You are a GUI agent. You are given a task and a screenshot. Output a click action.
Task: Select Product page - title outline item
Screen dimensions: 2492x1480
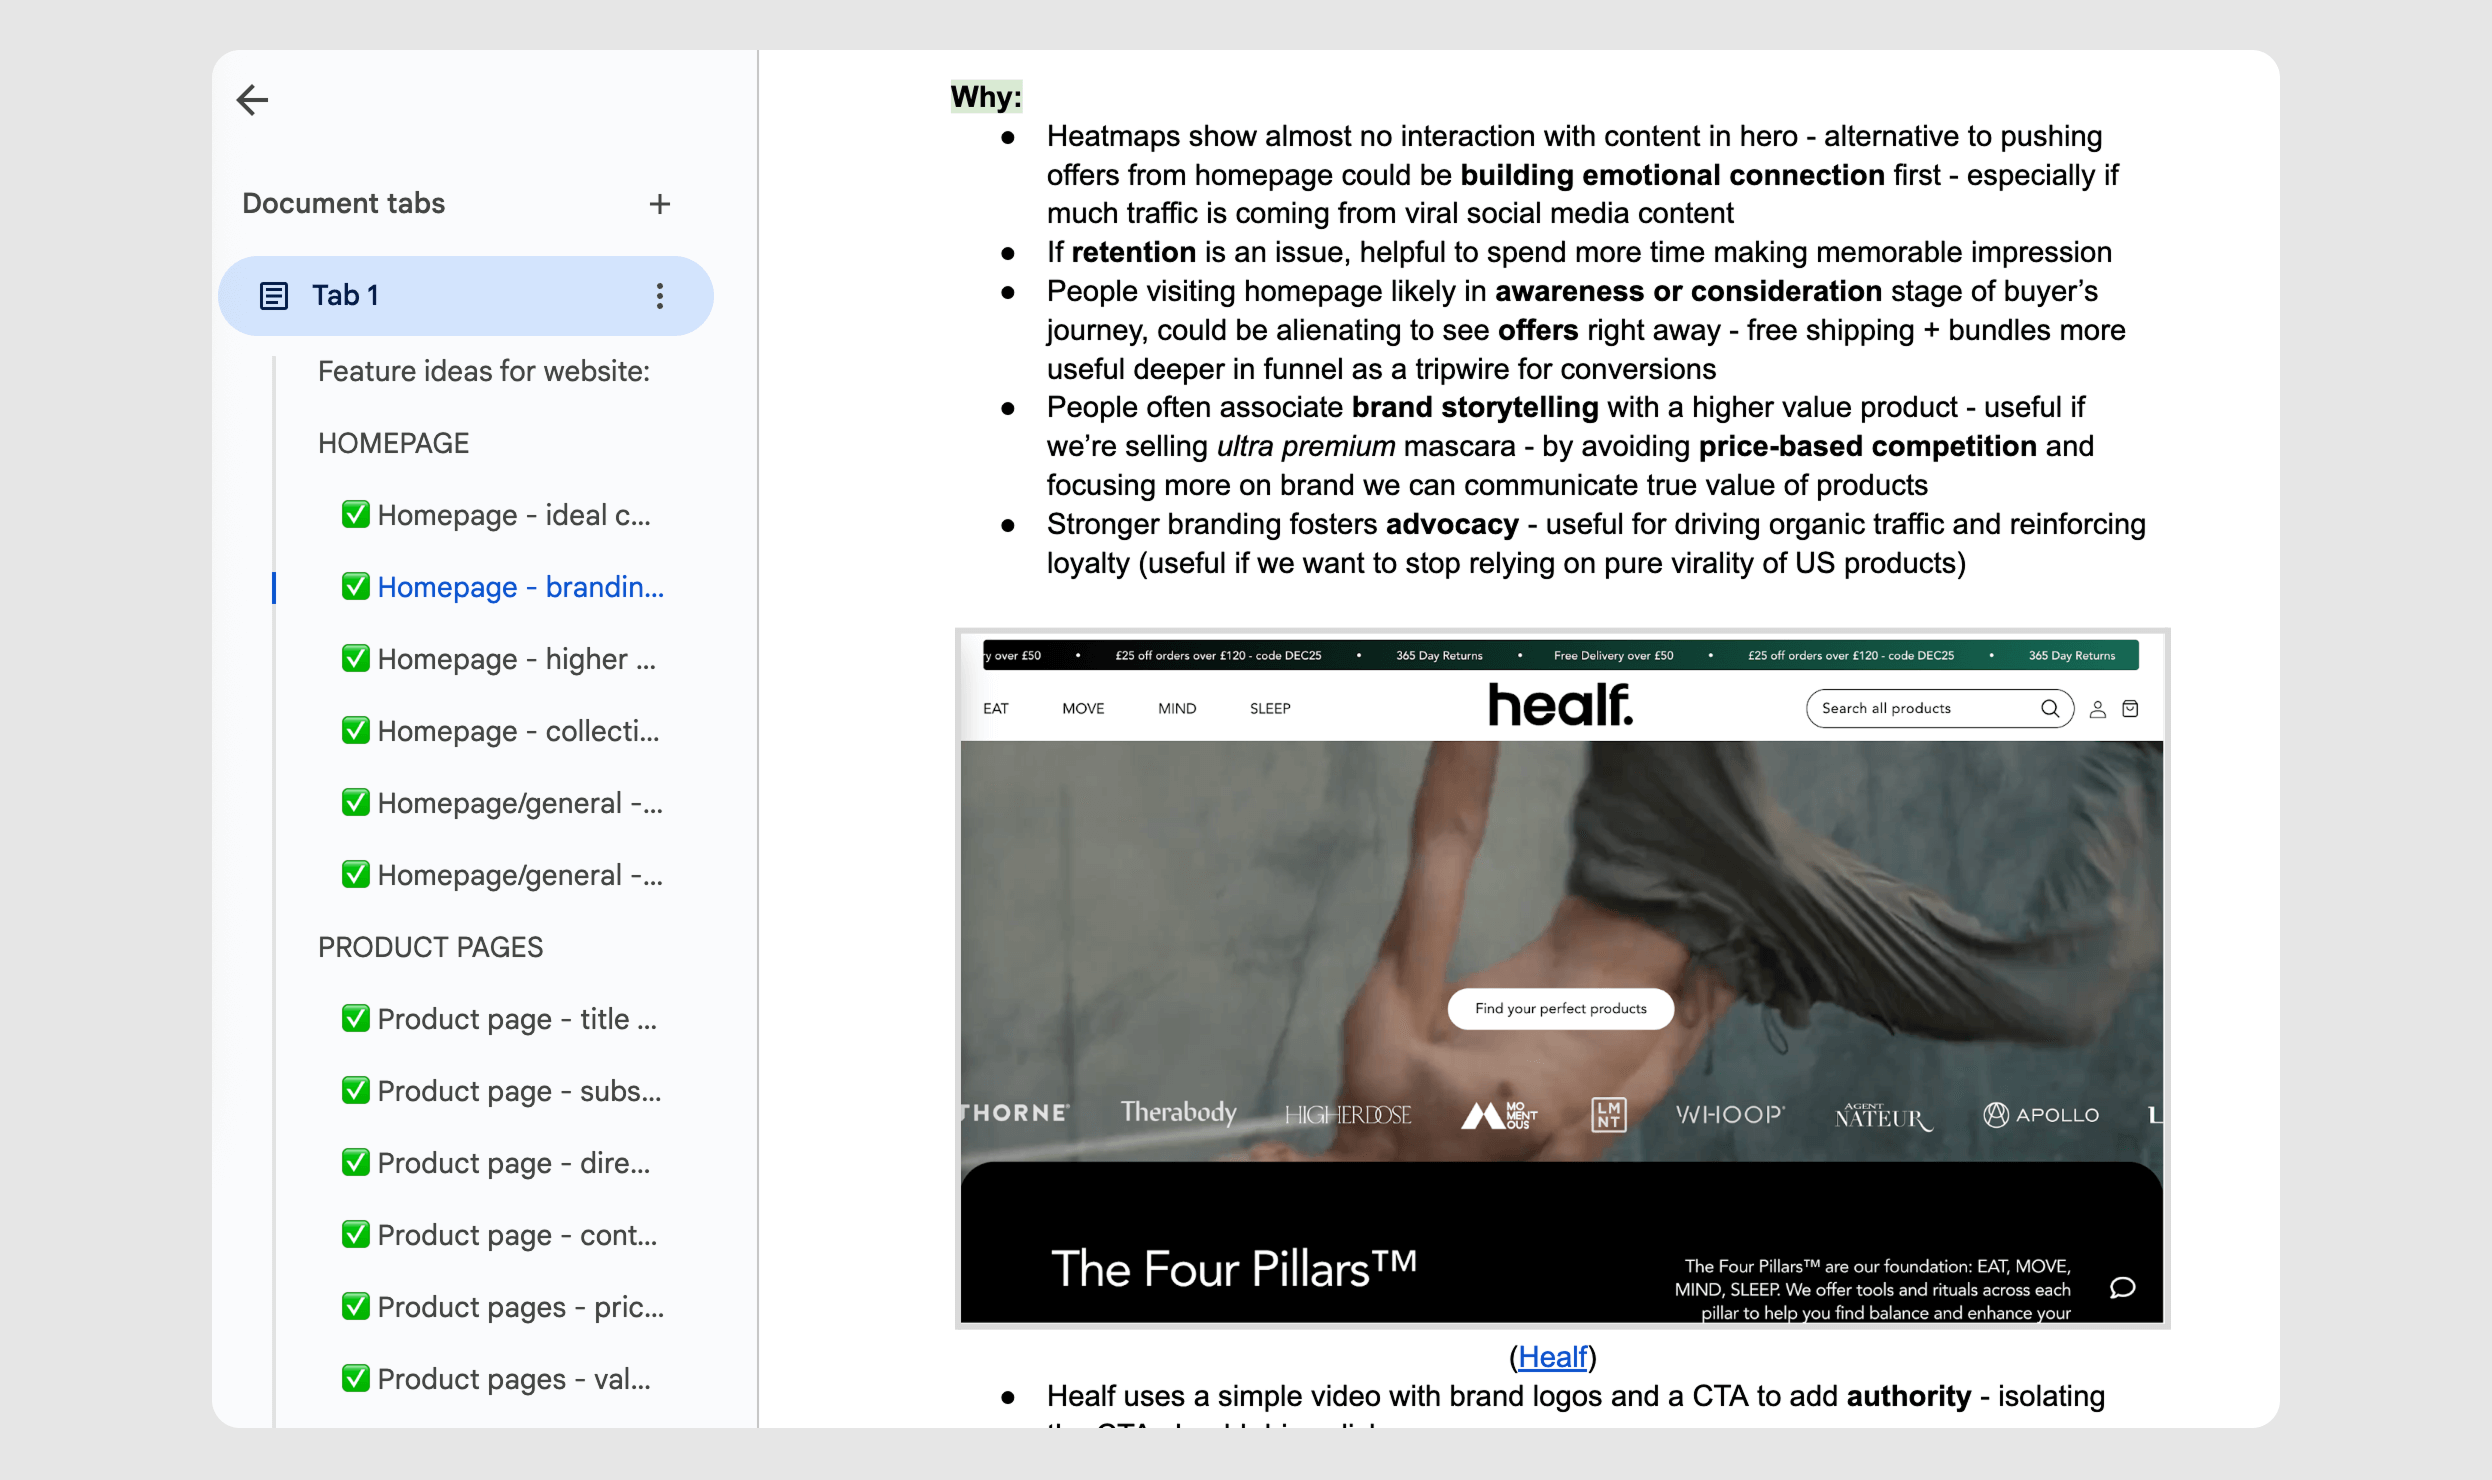516,1019
